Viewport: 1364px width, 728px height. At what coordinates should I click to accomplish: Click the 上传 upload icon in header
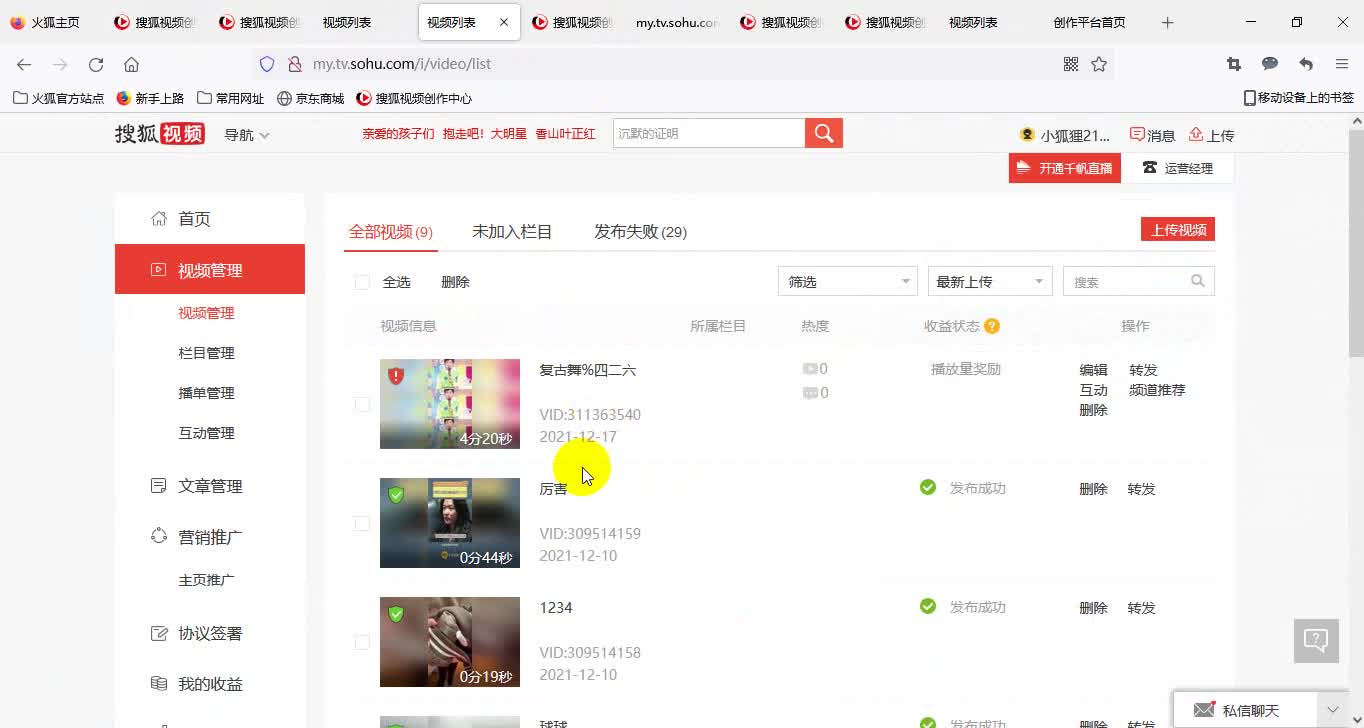[x=1211, y=135]
